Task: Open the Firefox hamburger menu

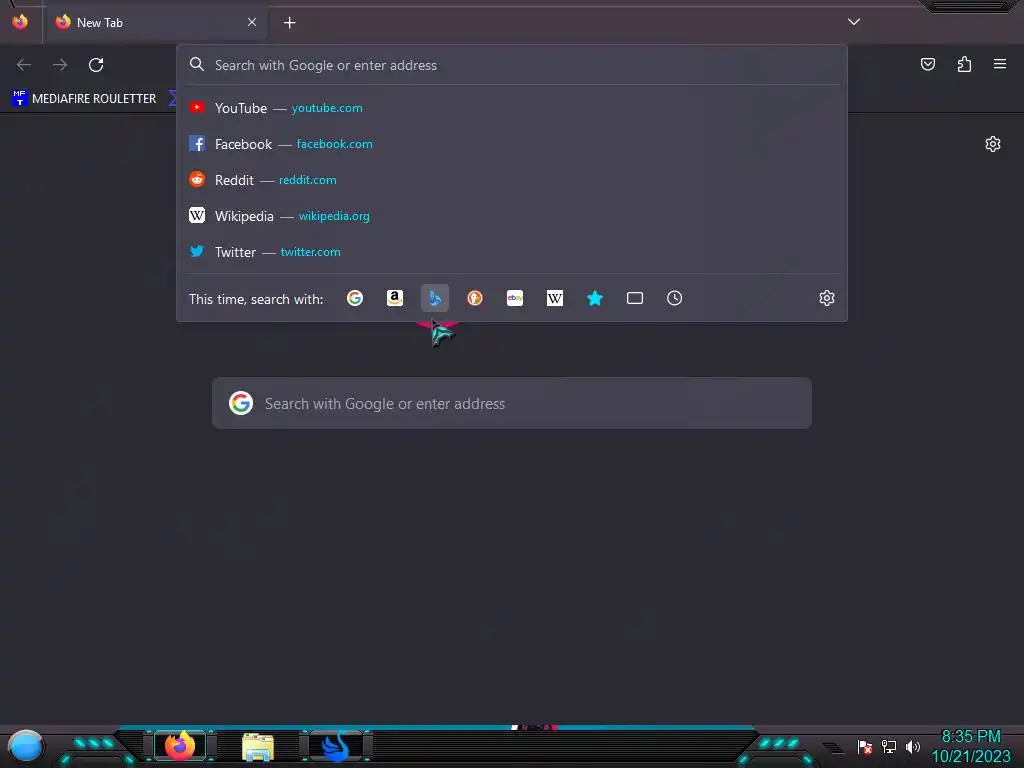Action: (1000, 64)
